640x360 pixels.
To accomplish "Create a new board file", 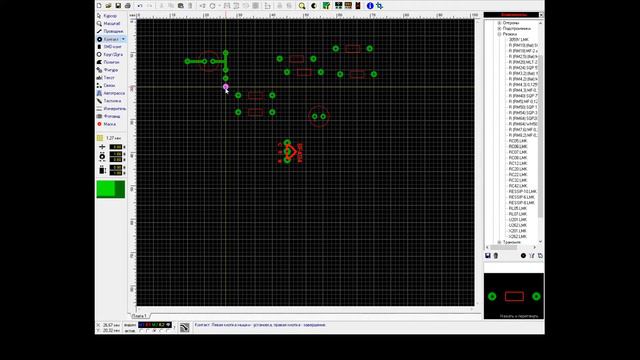I will coord(99,6).
